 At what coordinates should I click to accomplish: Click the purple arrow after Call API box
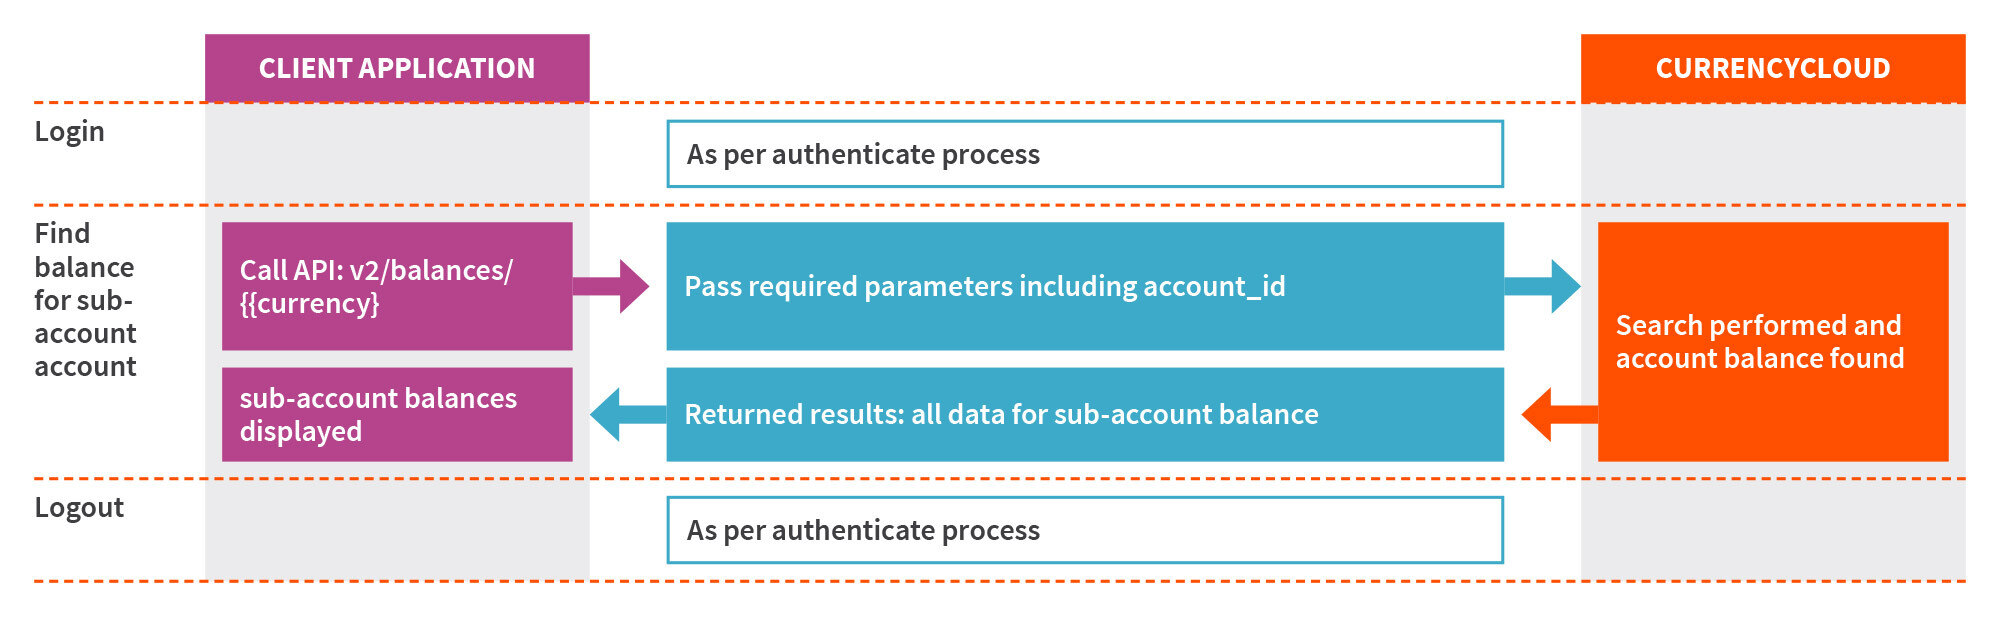(611, 286)
